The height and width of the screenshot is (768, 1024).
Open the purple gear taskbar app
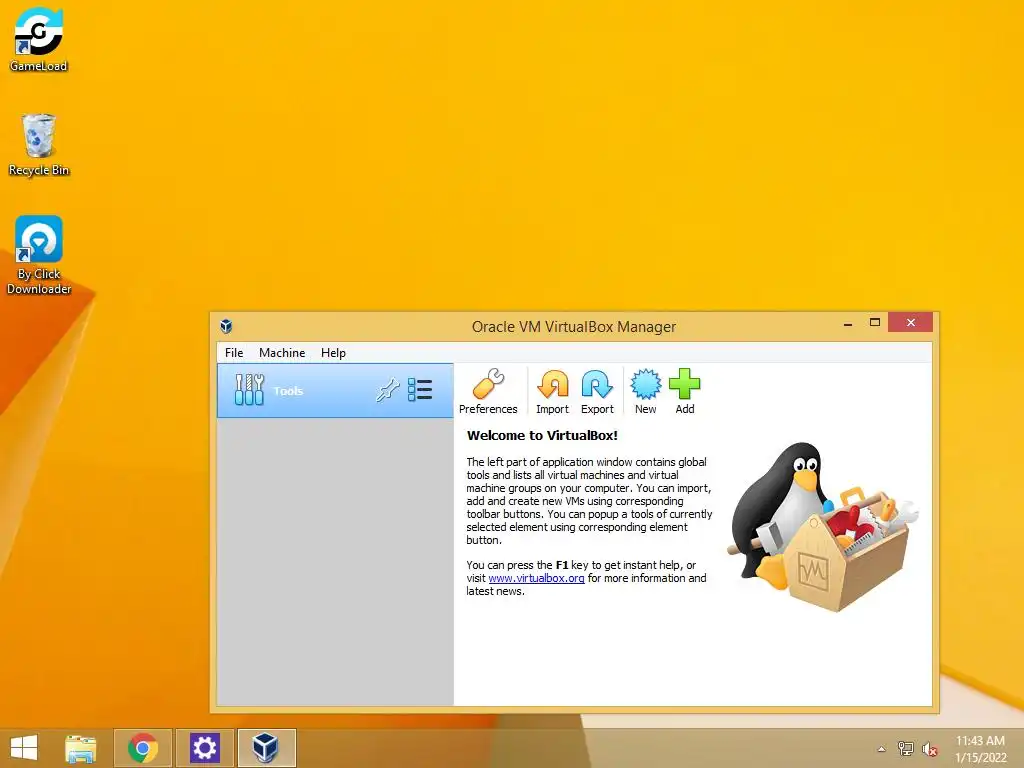pyautogui.click(x=204, y=748)
